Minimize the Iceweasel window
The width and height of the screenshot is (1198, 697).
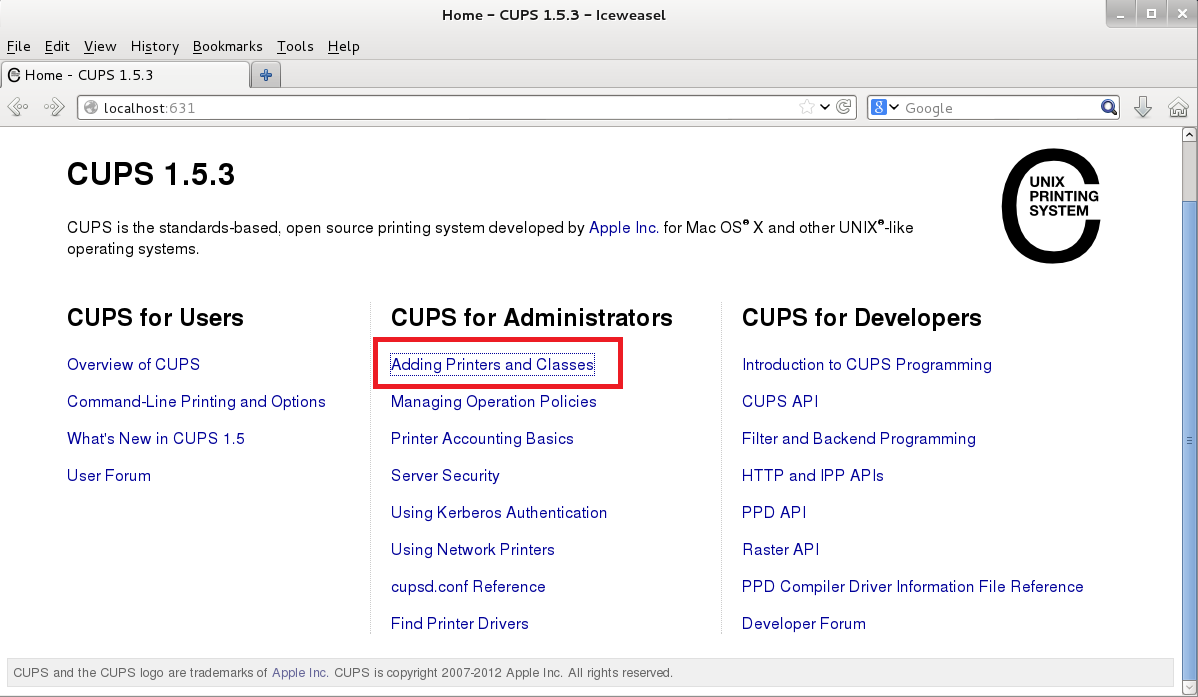point(1120,14)
